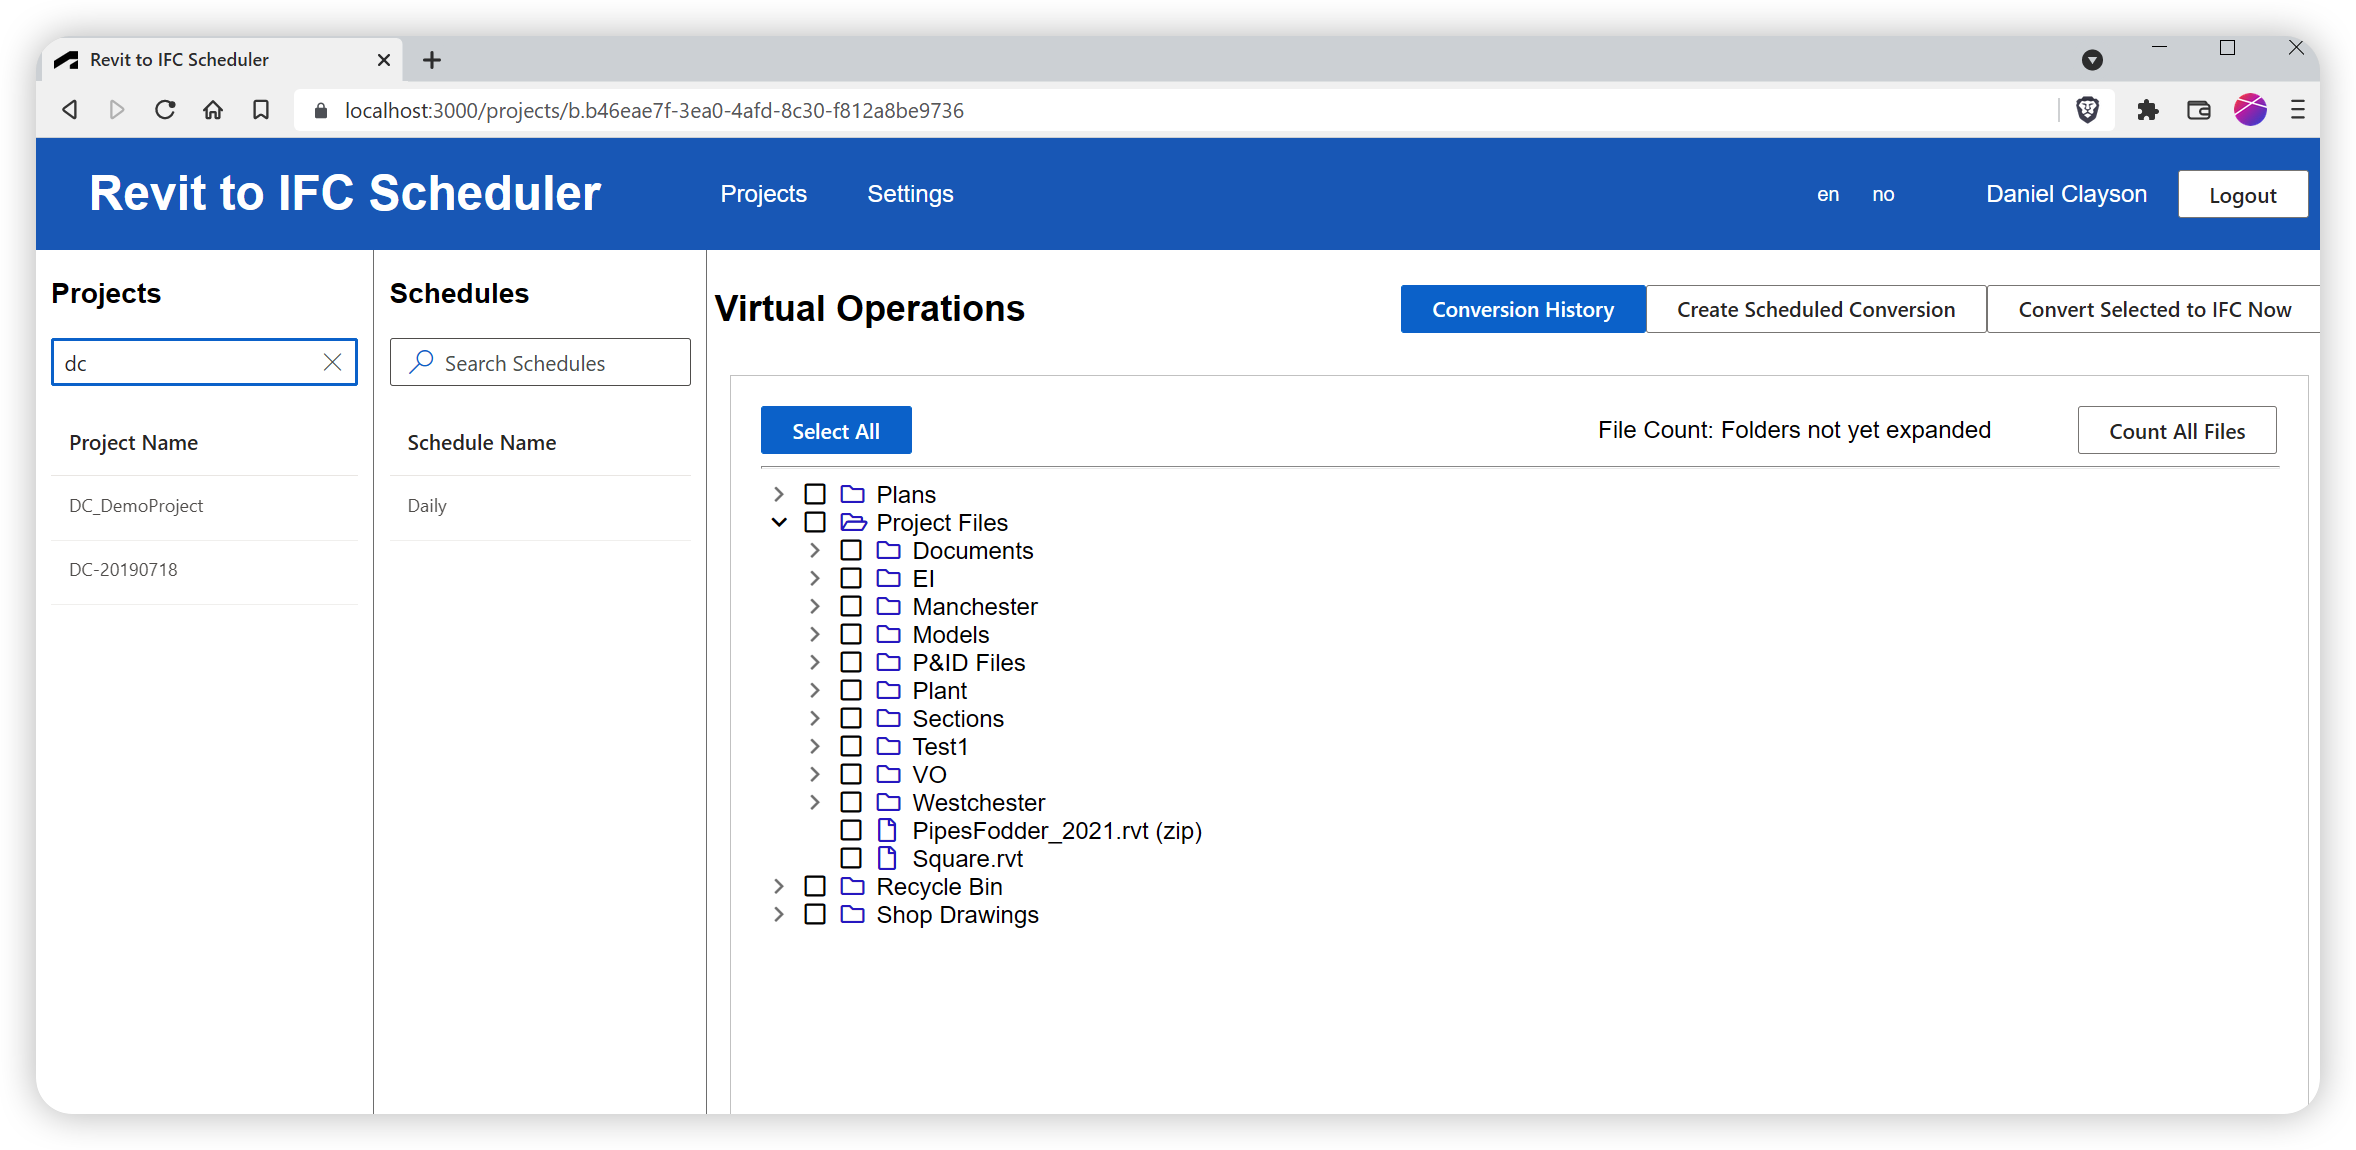Click the Count All Files button
The image size is (2356, 1150).
pos(2176,431)
